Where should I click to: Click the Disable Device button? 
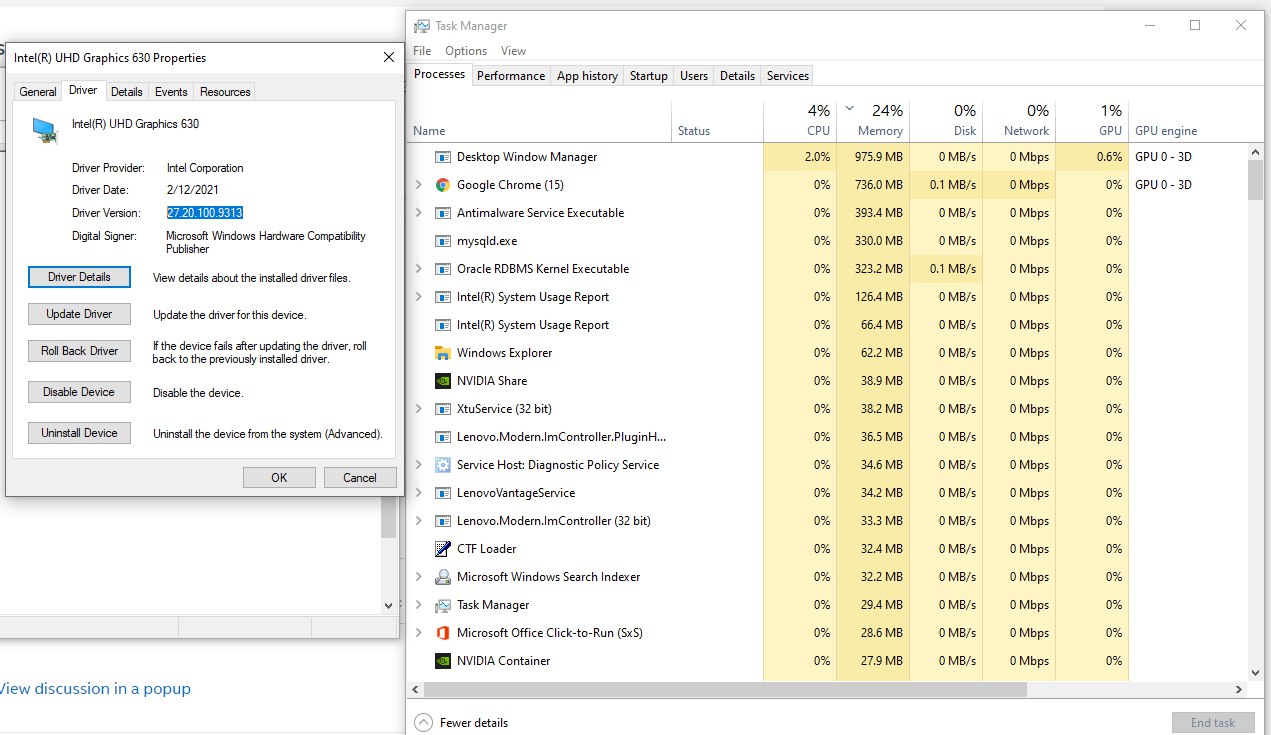(x=79, y=392)
